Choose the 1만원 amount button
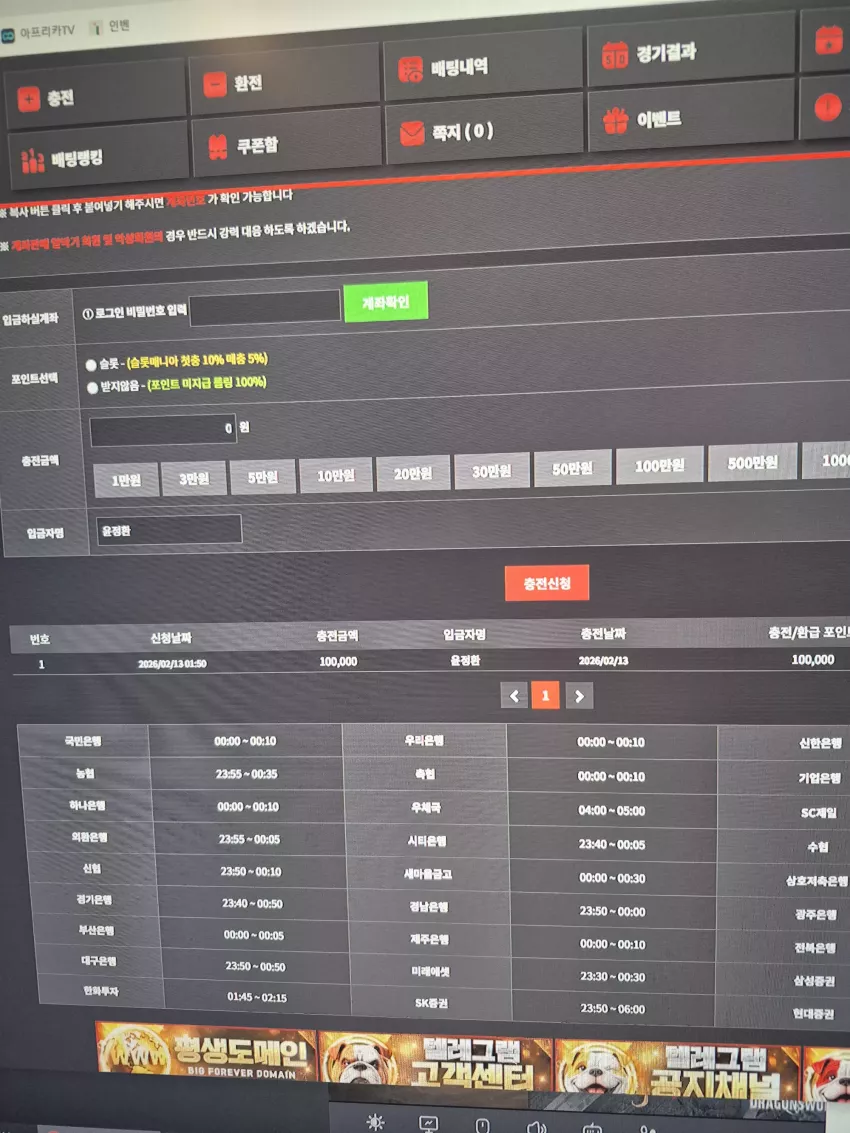The height and width of the screenshot is (1133, 850). pos(126,480)
